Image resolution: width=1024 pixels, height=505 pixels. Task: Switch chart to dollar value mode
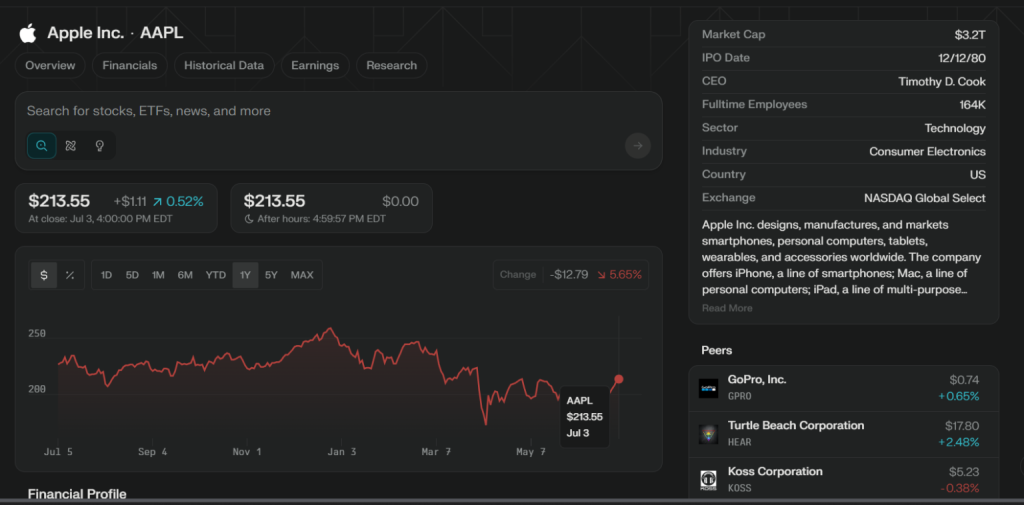[44, 275]
